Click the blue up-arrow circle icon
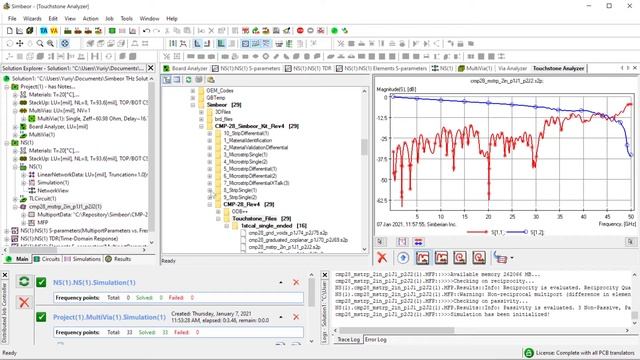The width and height of the screenshot is (640, 360). (403, 258)
